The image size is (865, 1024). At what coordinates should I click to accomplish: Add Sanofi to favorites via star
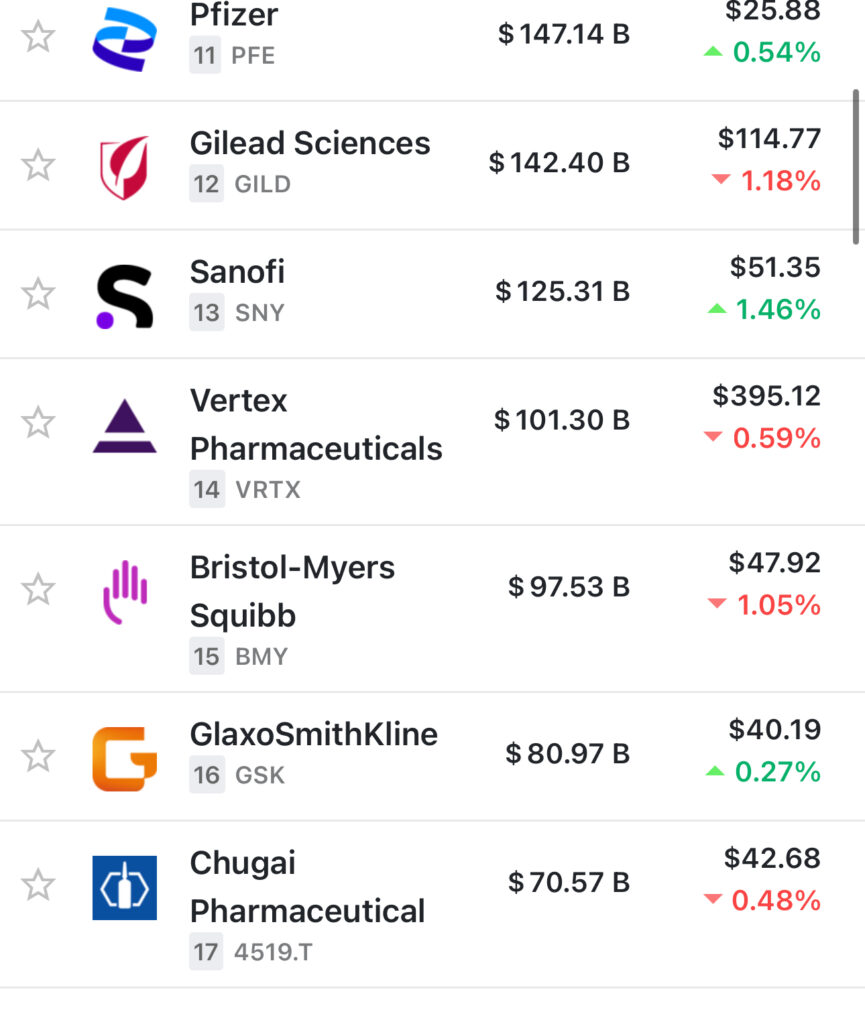[x=38, y=294]
